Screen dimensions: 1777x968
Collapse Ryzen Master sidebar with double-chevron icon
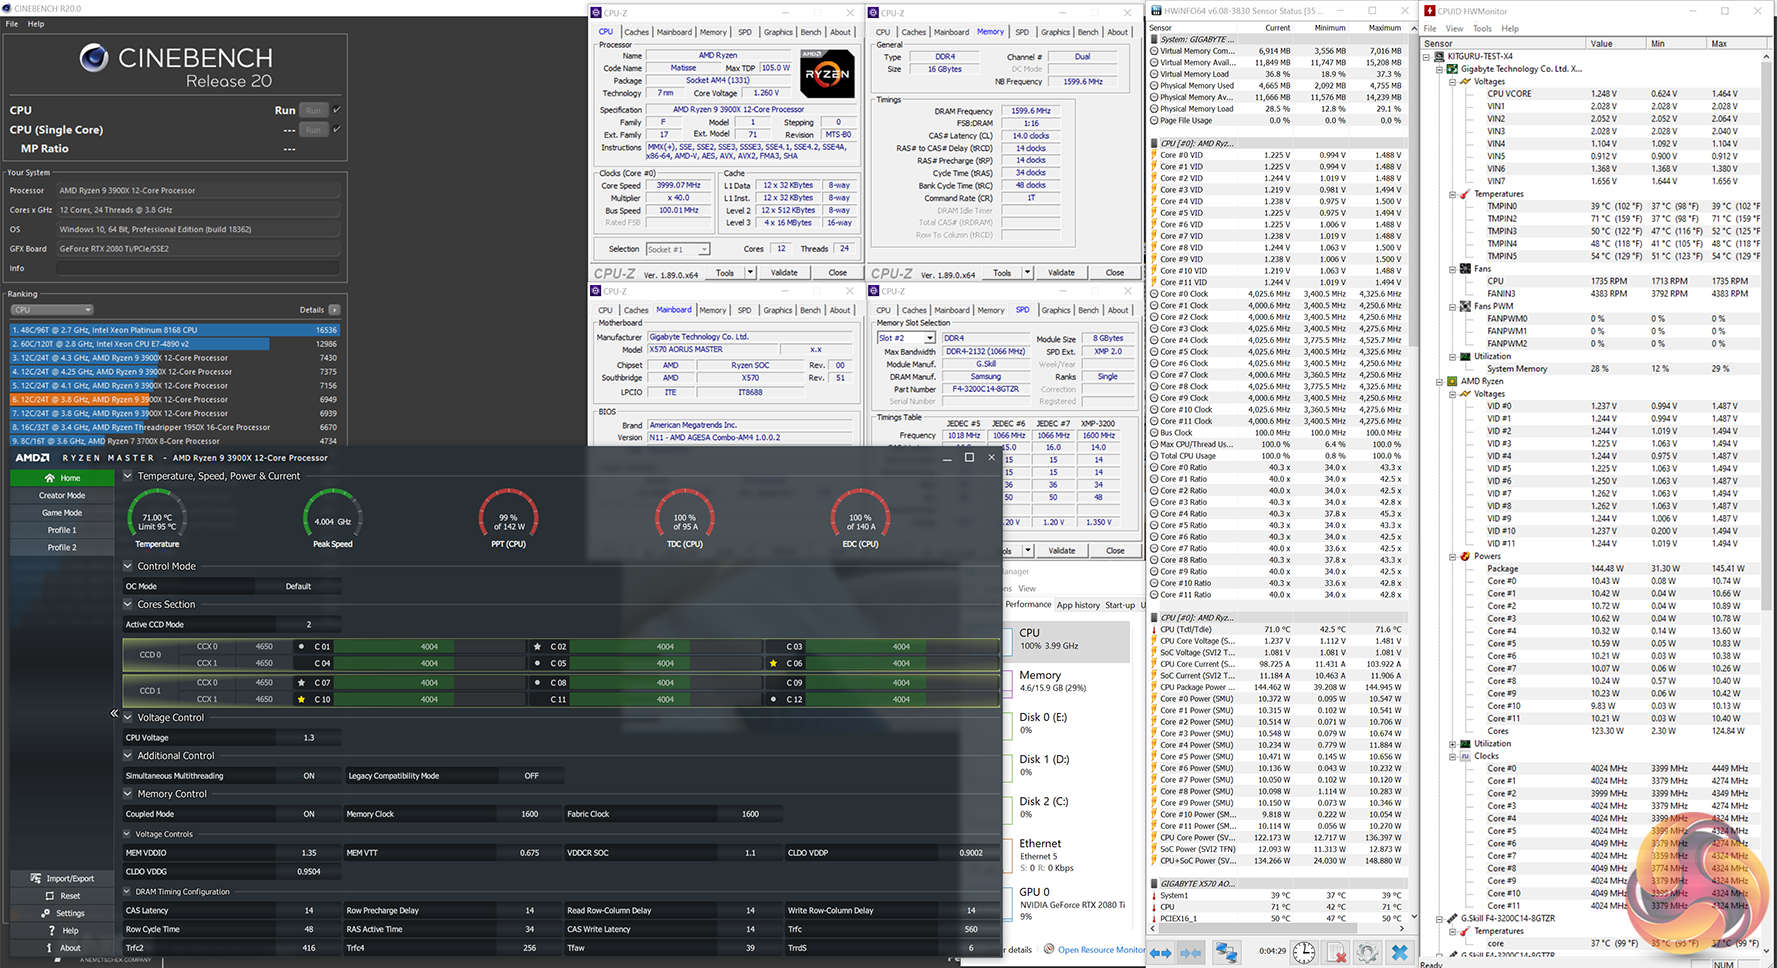click(x=114, y=713)
